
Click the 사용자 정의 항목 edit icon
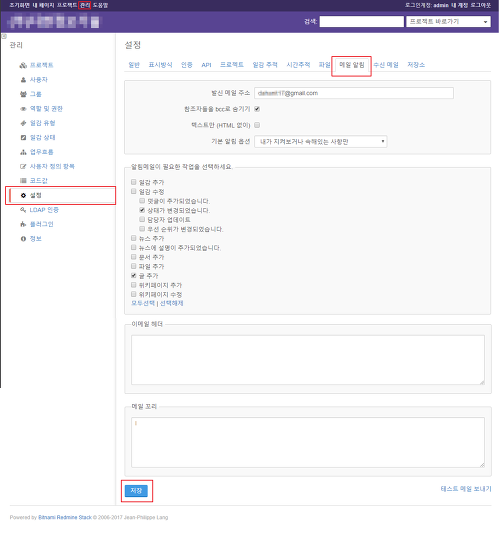23,167
